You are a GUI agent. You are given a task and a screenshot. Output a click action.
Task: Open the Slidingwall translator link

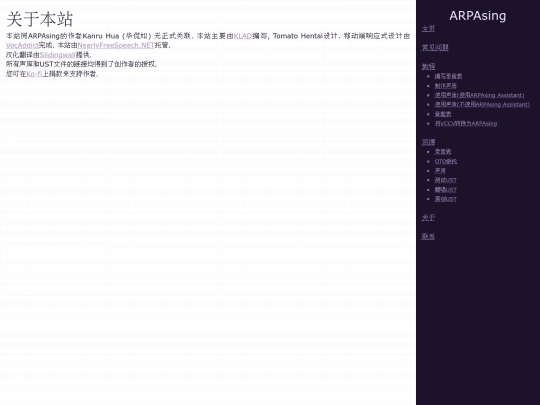pyautogui.click(x=58, y=55)
